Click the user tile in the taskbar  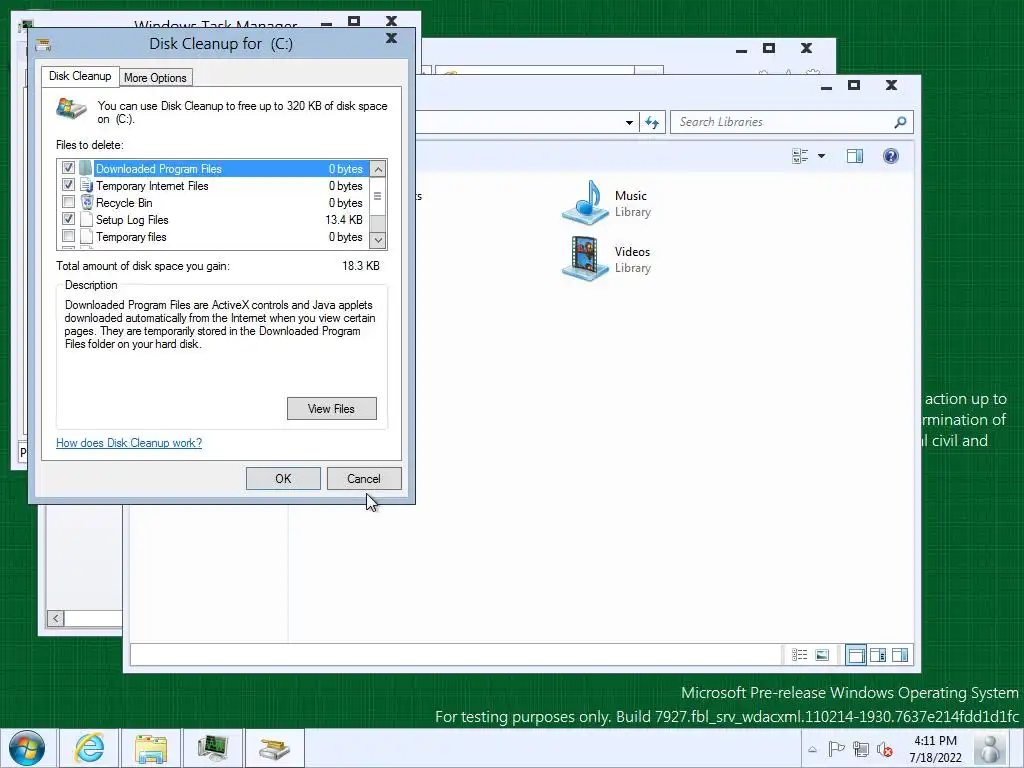[x=991, y=748]
